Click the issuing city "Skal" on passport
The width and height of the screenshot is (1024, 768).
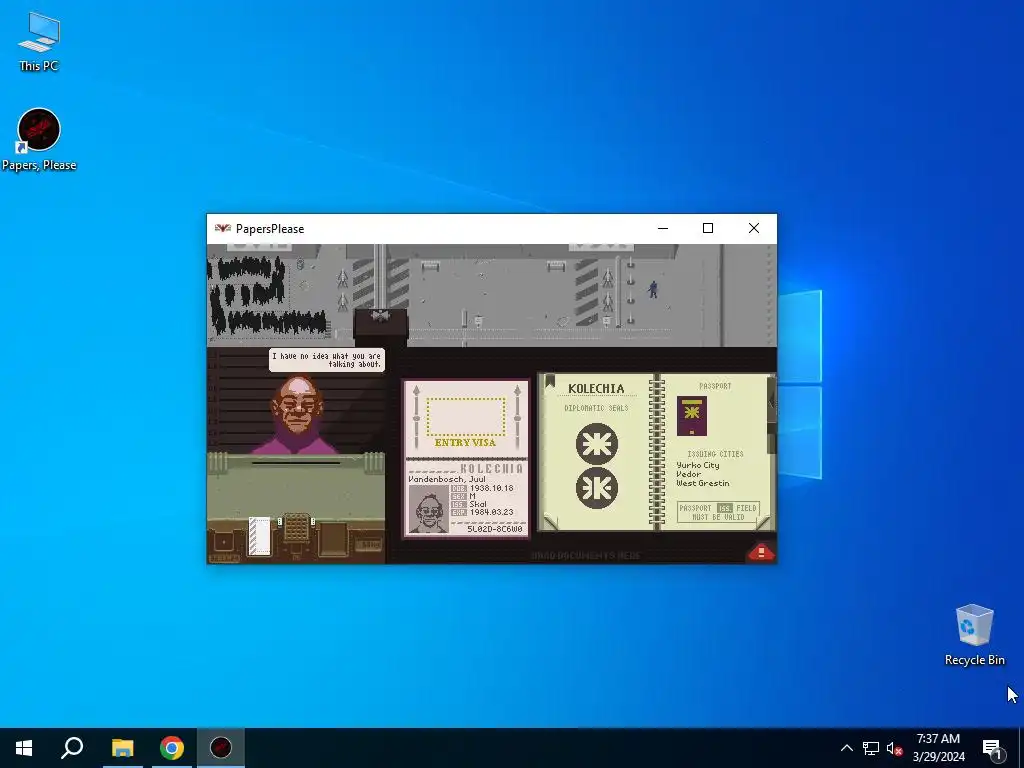click(x=478, y=504)
